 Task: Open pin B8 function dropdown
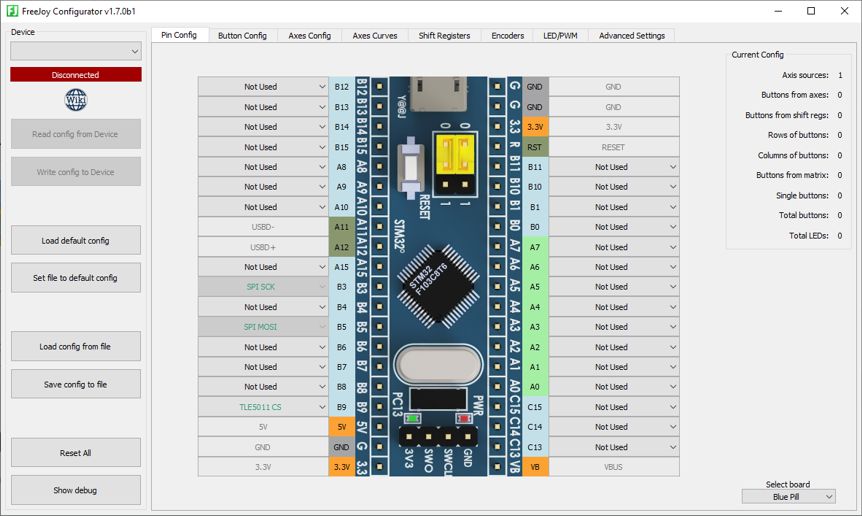[263, 387]
